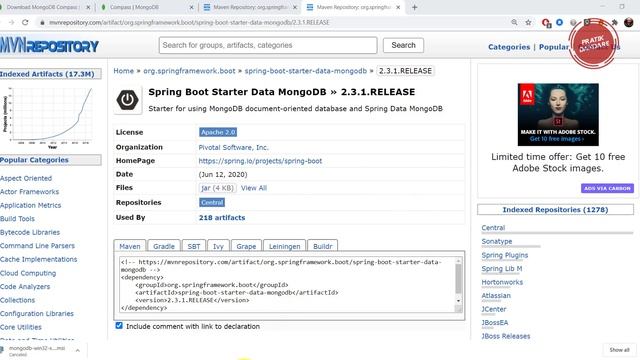Go to Home breadcrumb link
The width and height of the screenshot is (640, 360).
(124, 71)
